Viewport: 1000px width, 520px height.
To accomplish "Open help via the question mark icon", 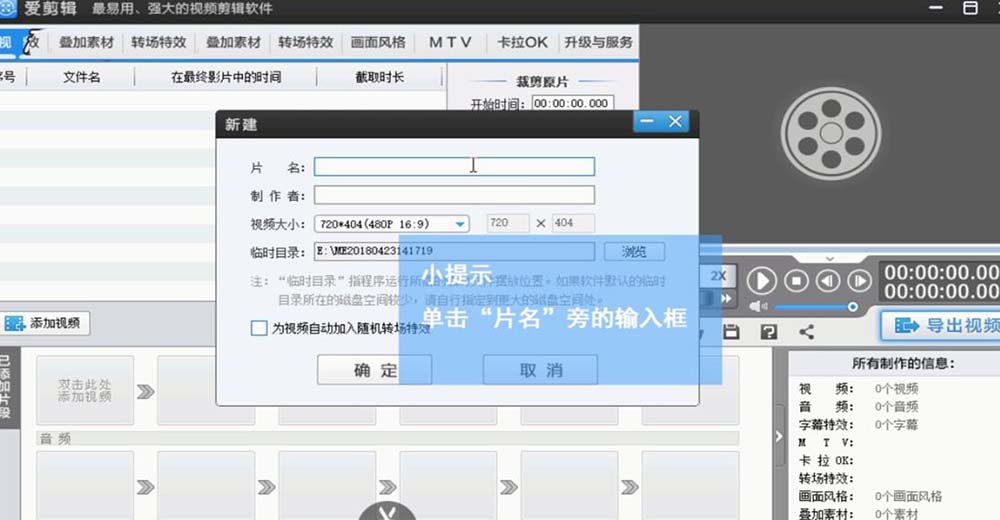I will click(x=769, y=332).
